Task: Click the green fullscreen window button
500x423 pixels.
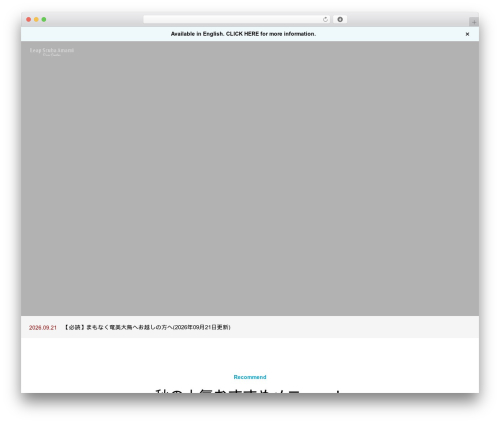Action: [x=44, y=19]
